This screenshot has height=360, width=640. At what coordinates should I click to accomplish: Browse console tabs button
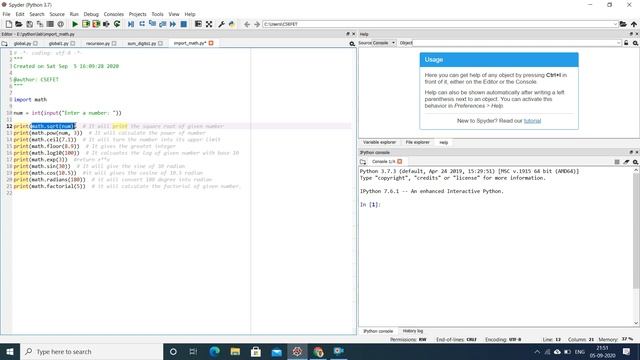click(x=363, y=162)
